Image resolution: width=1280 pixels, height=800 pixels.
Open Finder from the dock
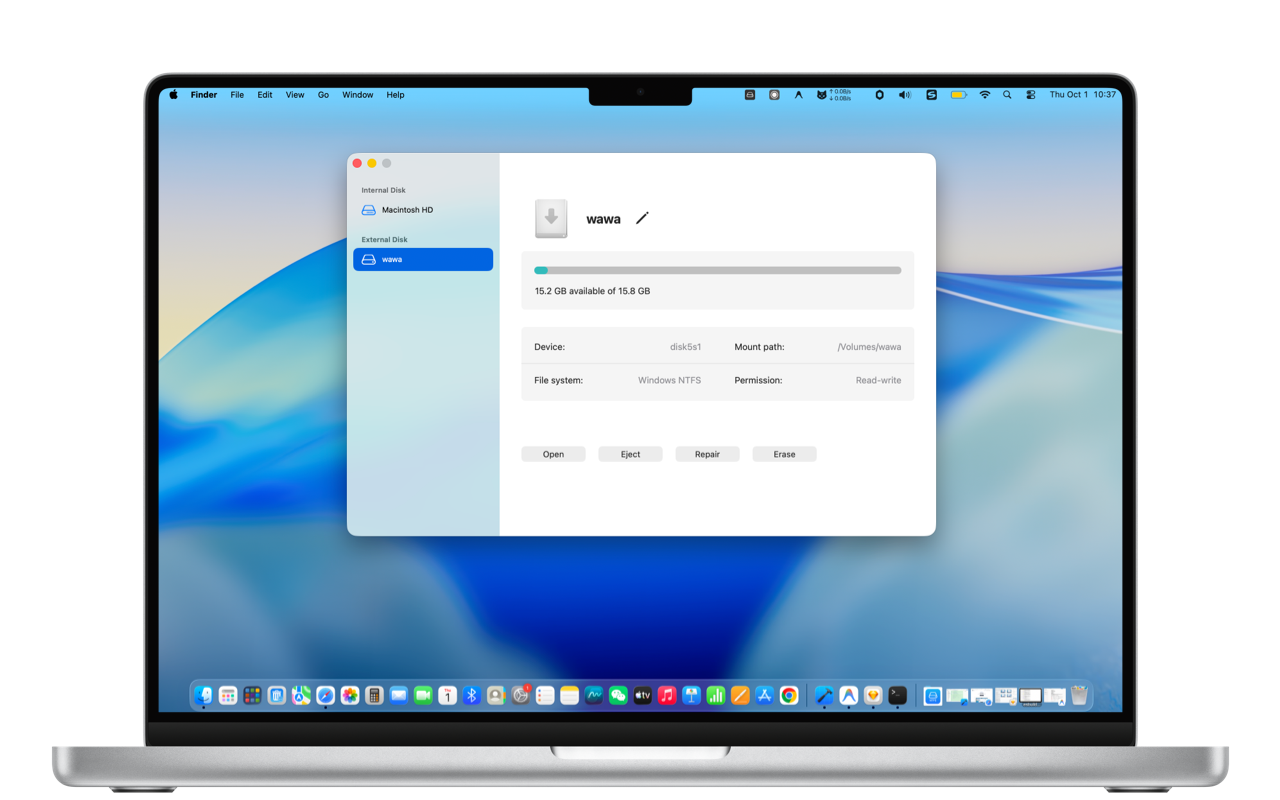[x=204, y=696]
